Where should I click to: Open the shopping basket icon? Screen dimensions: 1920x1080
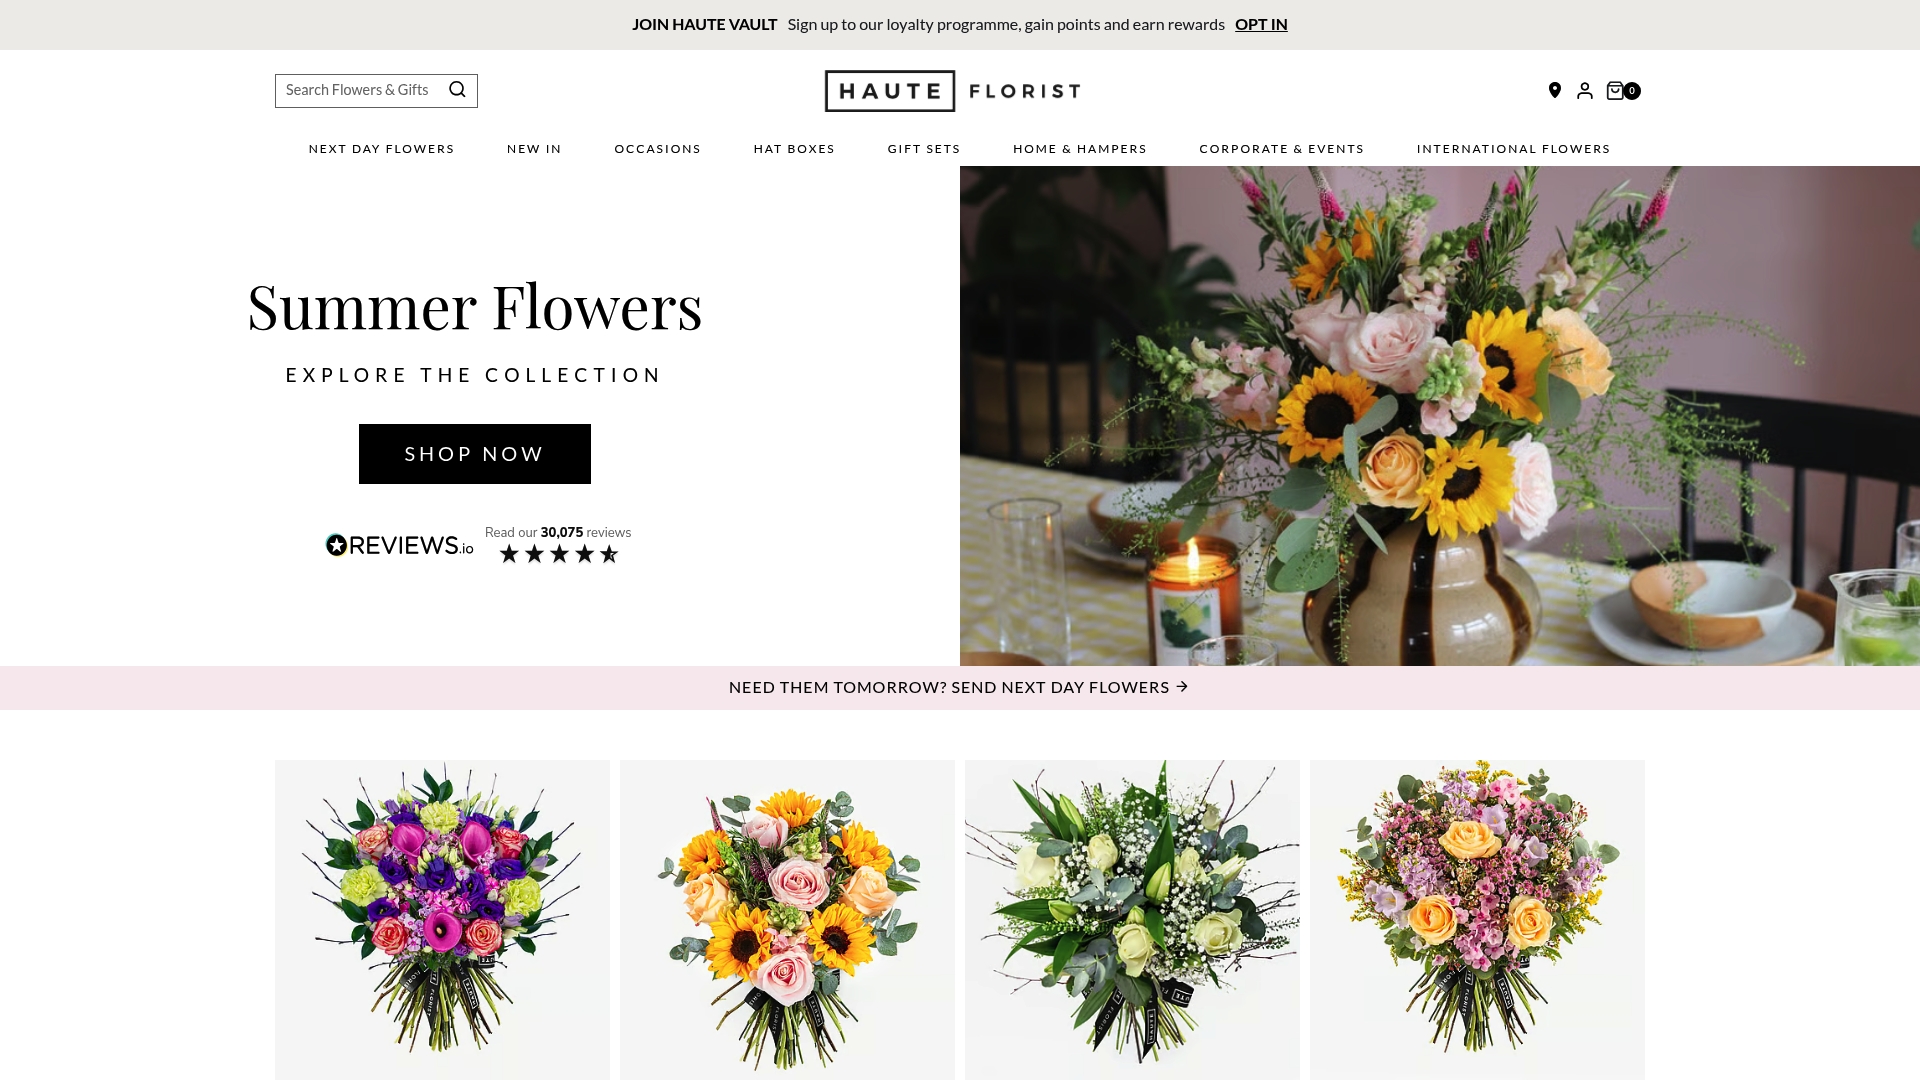click(x=1615, y=91)
